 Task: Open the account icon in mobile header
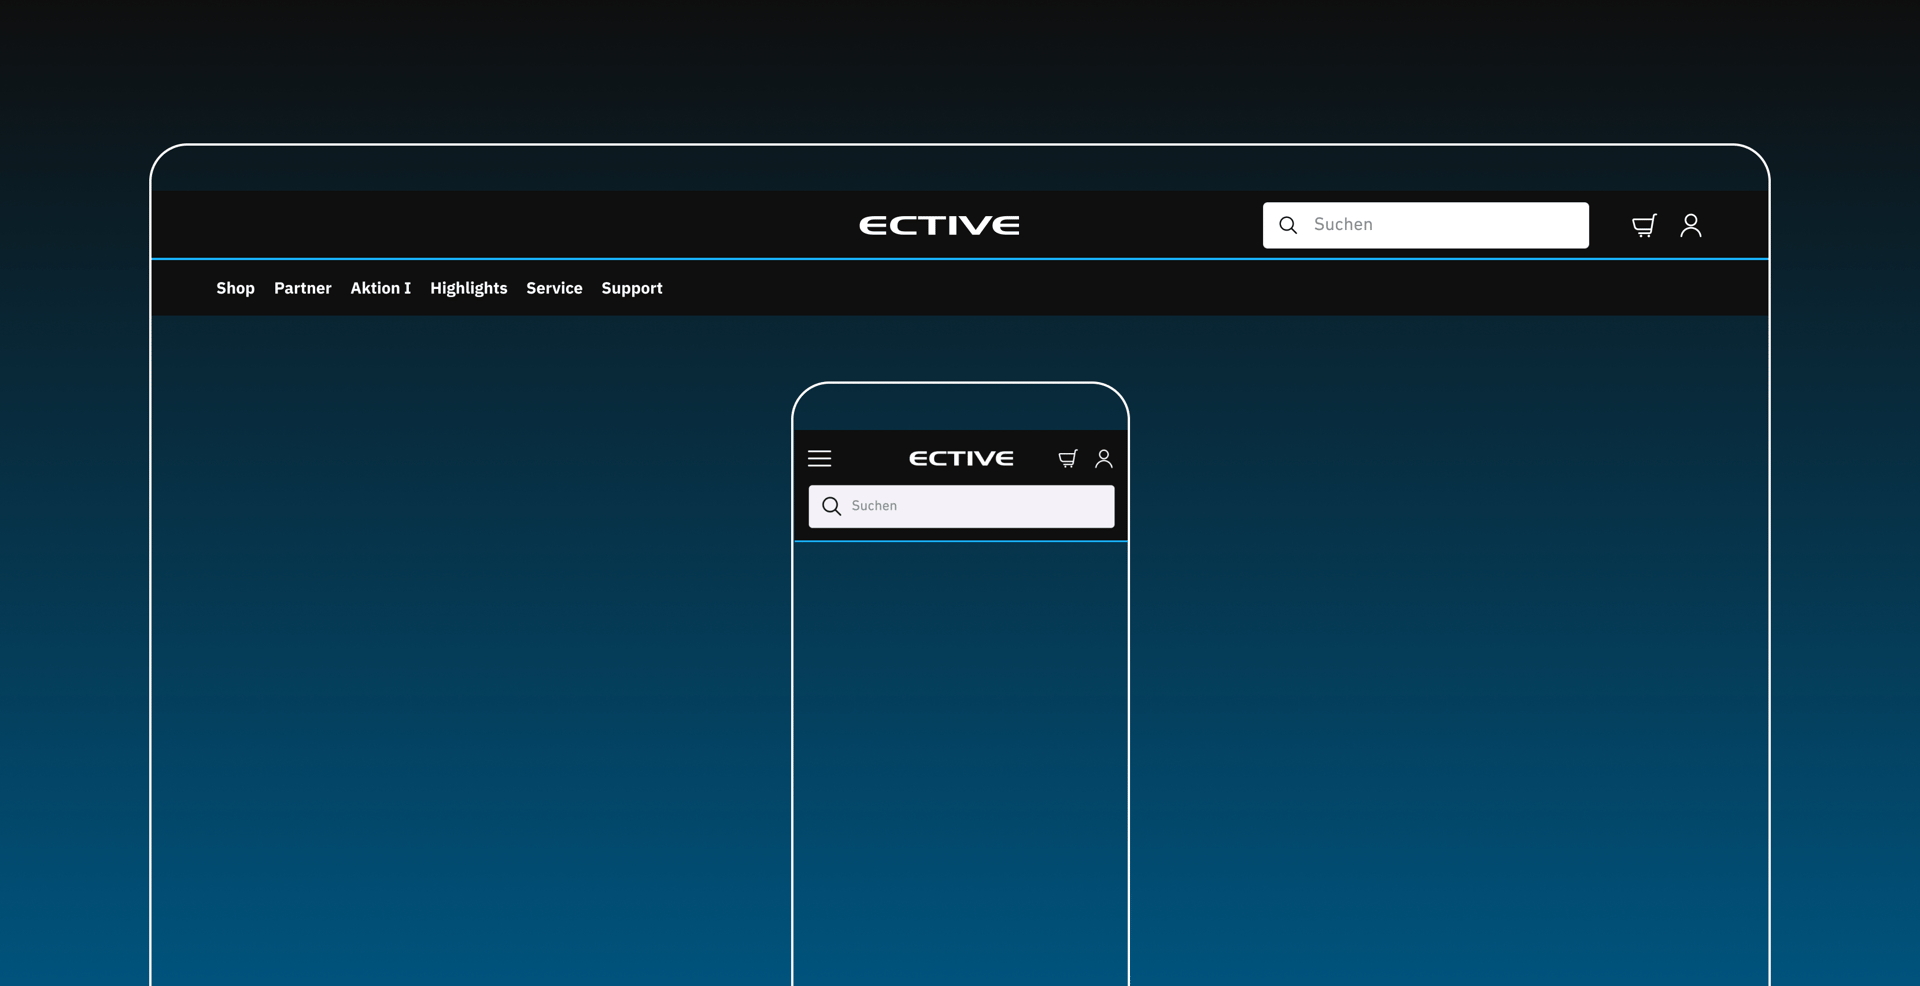1104,459
